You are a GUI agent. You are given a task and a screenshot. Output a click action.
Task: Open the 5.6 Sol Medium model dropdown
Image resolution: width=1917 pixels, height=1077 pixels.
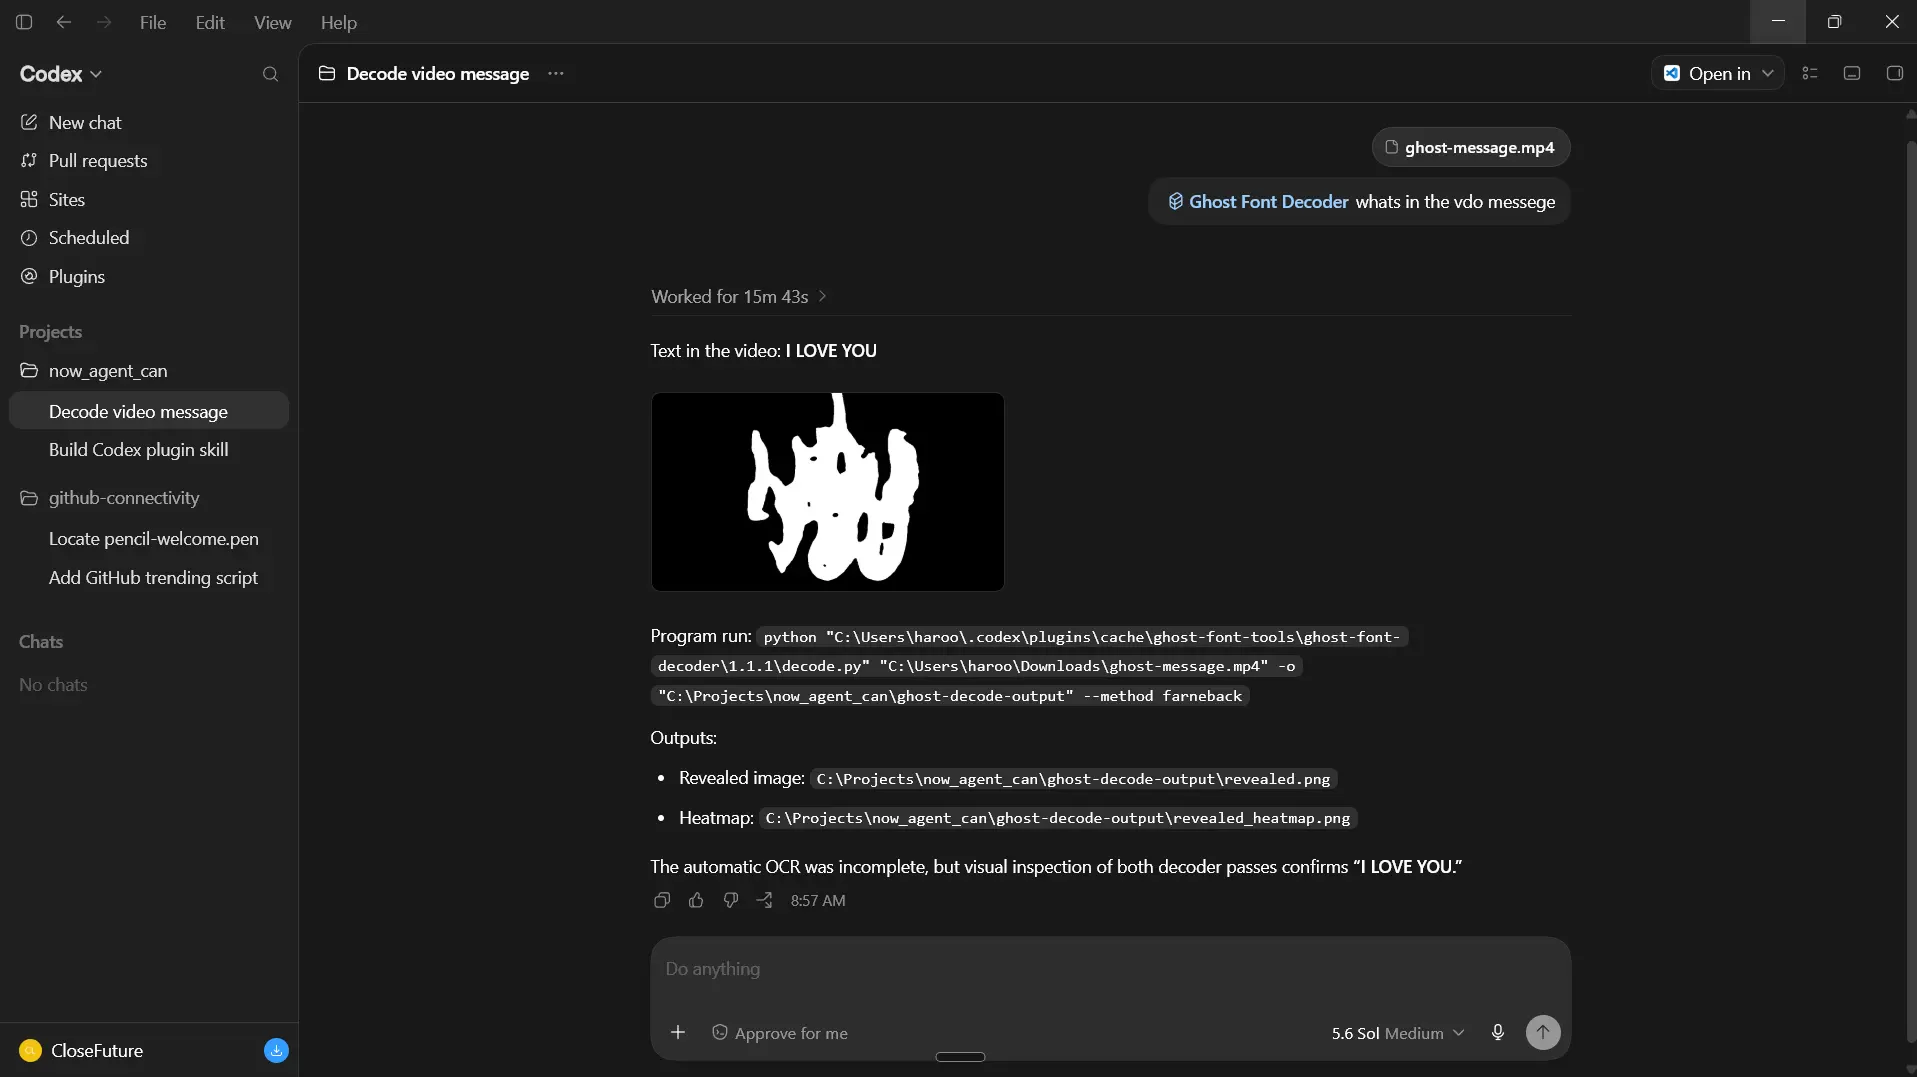click(1397, 1033)
